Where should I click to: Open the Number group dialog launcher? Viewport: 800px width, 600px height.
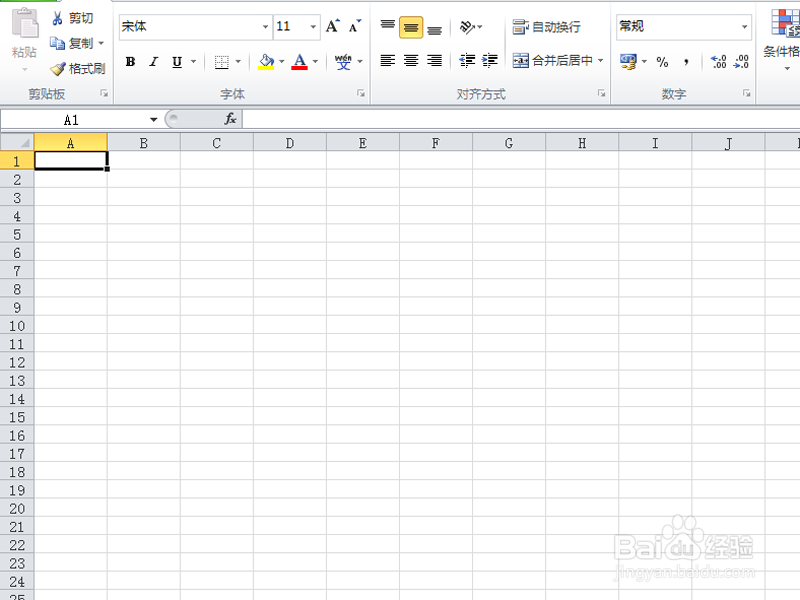(x=746, y=93)
